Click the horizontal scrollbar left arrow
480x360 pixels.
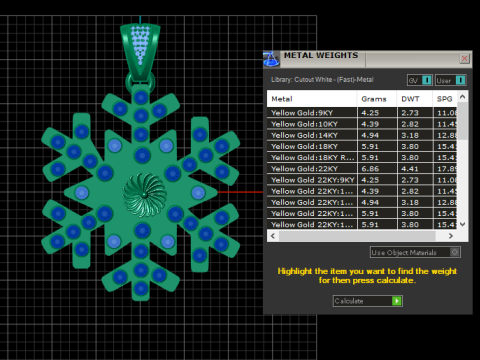[273, 236]
